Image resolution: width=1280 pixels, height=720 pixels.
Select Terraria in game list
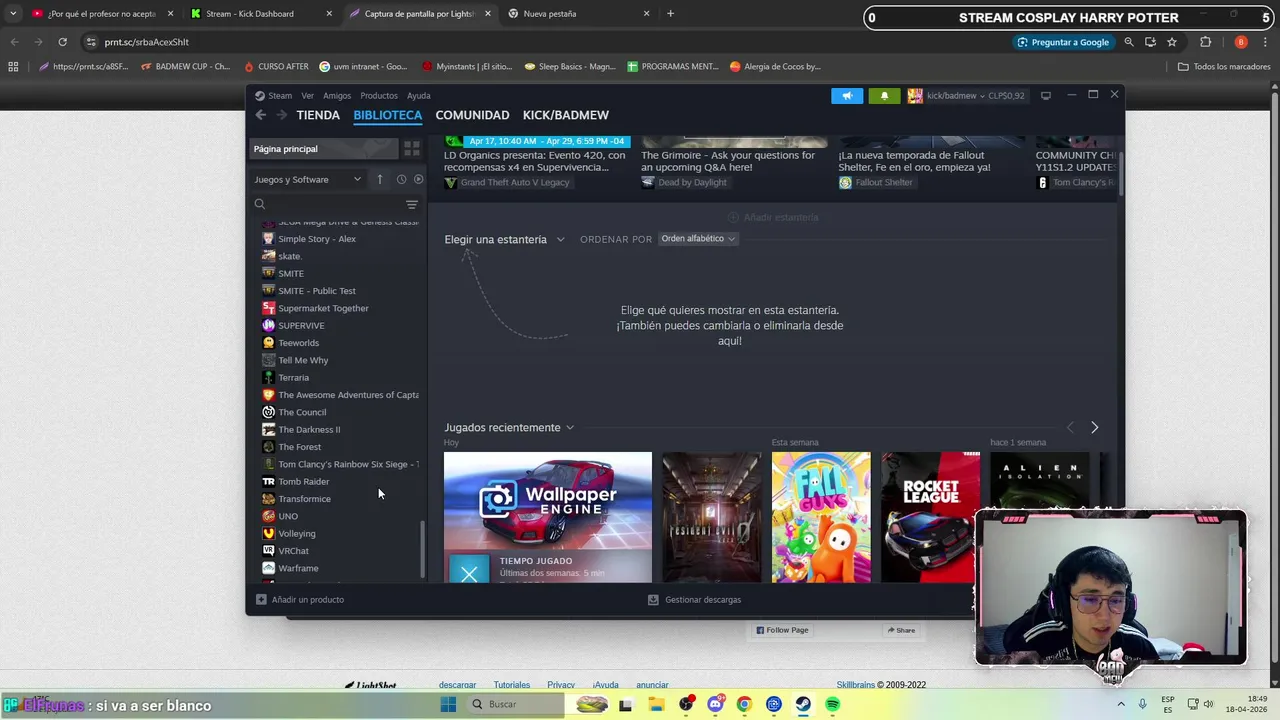point(293,378)
